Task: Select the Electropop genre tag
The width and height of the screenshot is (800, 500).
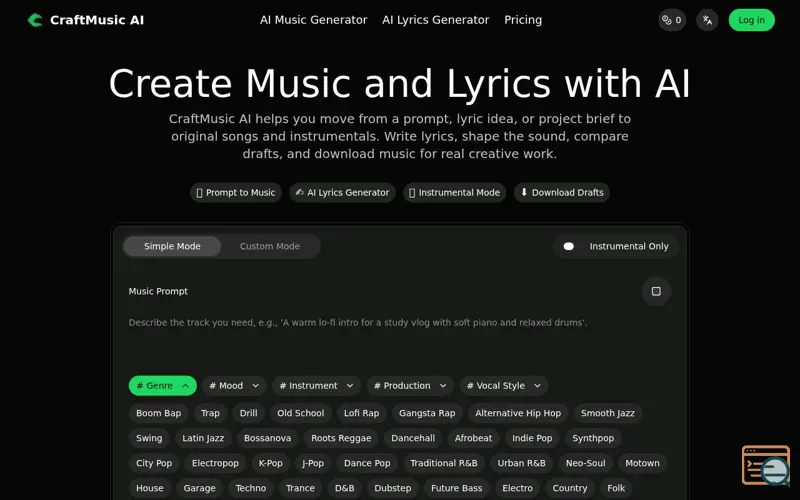Action: point(215,463)
